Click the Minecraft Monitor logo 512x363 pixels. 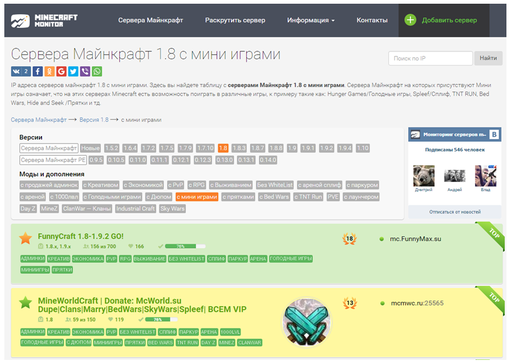[44, 21]
